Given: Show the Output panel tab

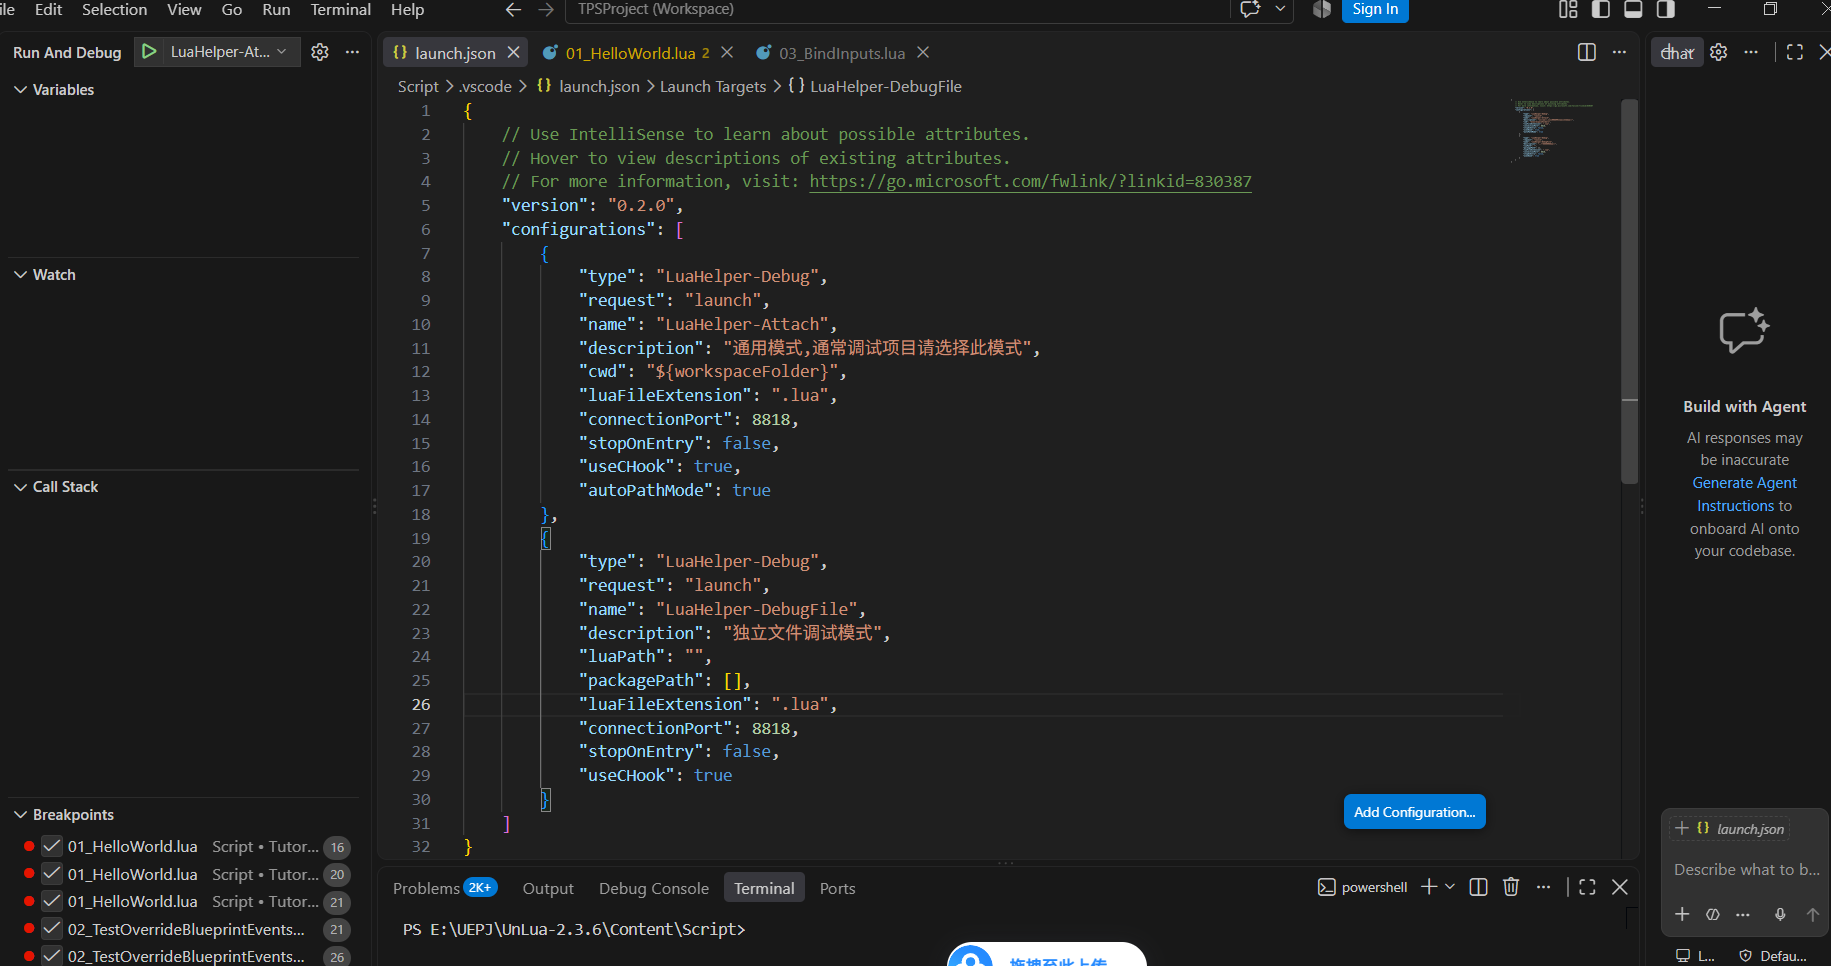Looking at the screenshot, I should 548,888.
